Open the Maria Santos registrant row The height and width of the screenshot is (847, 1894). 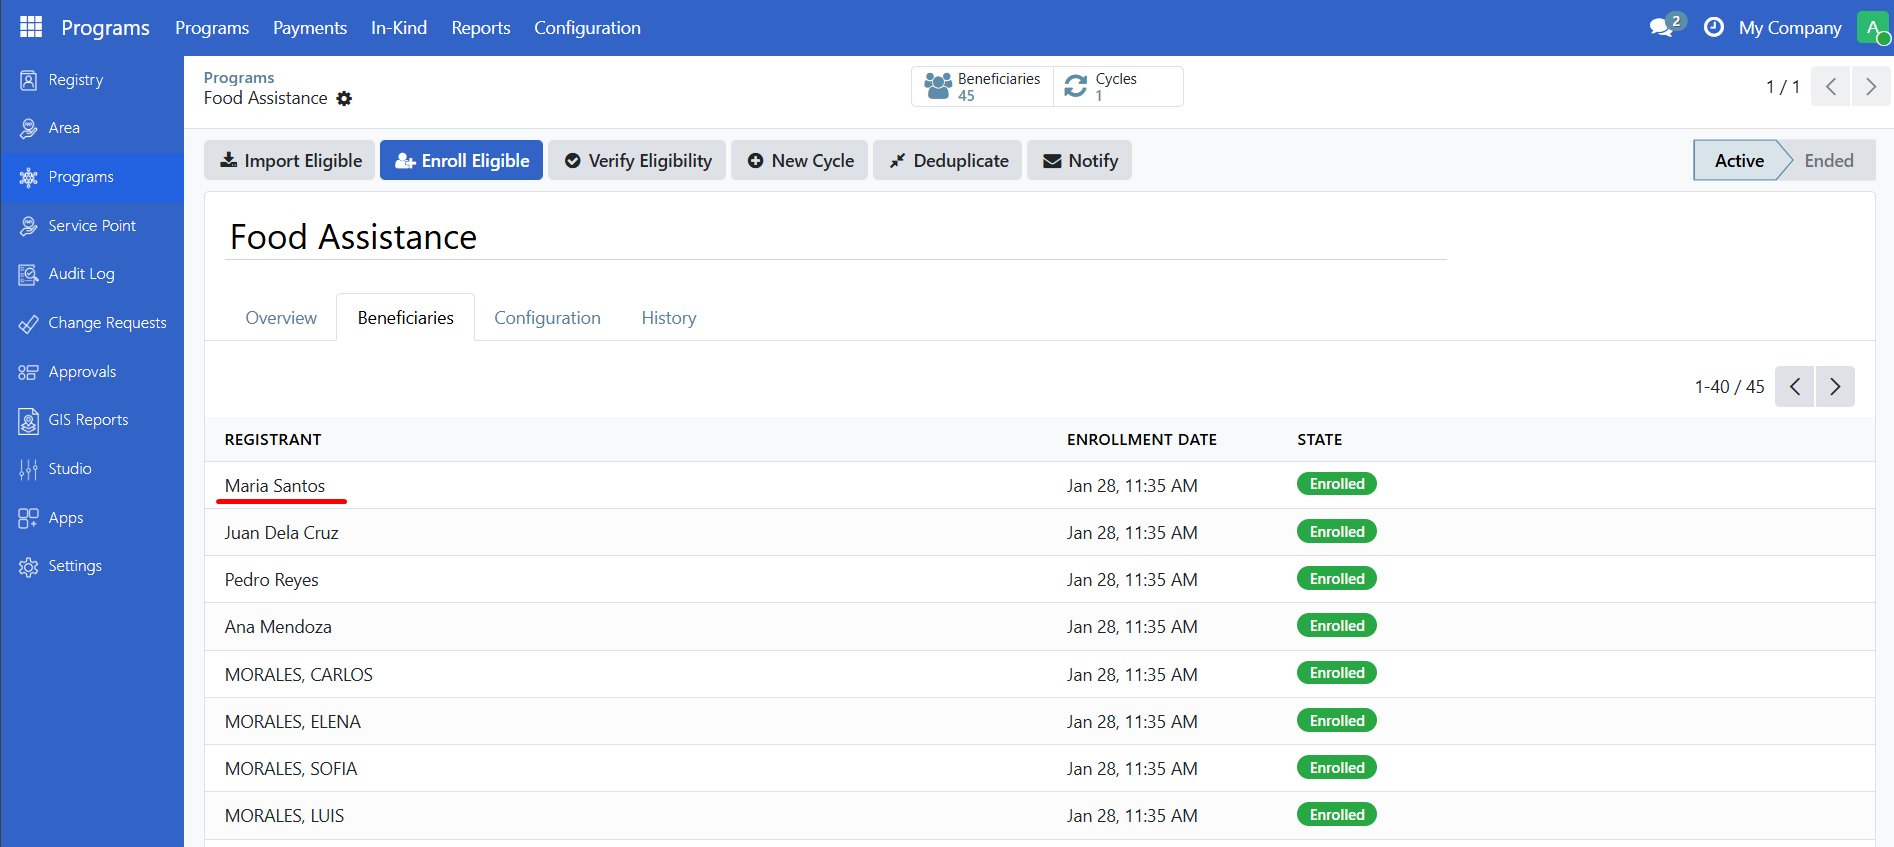(x=275, y=486)
